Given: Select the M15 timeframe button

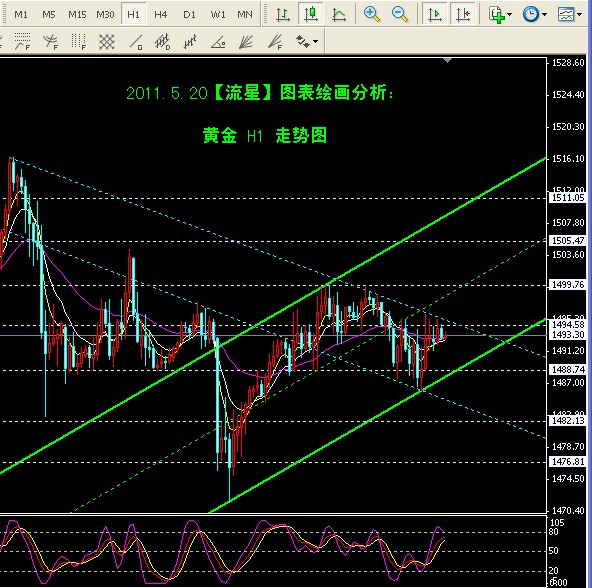Looking at the screenshot, I should (x=77, y=14).
